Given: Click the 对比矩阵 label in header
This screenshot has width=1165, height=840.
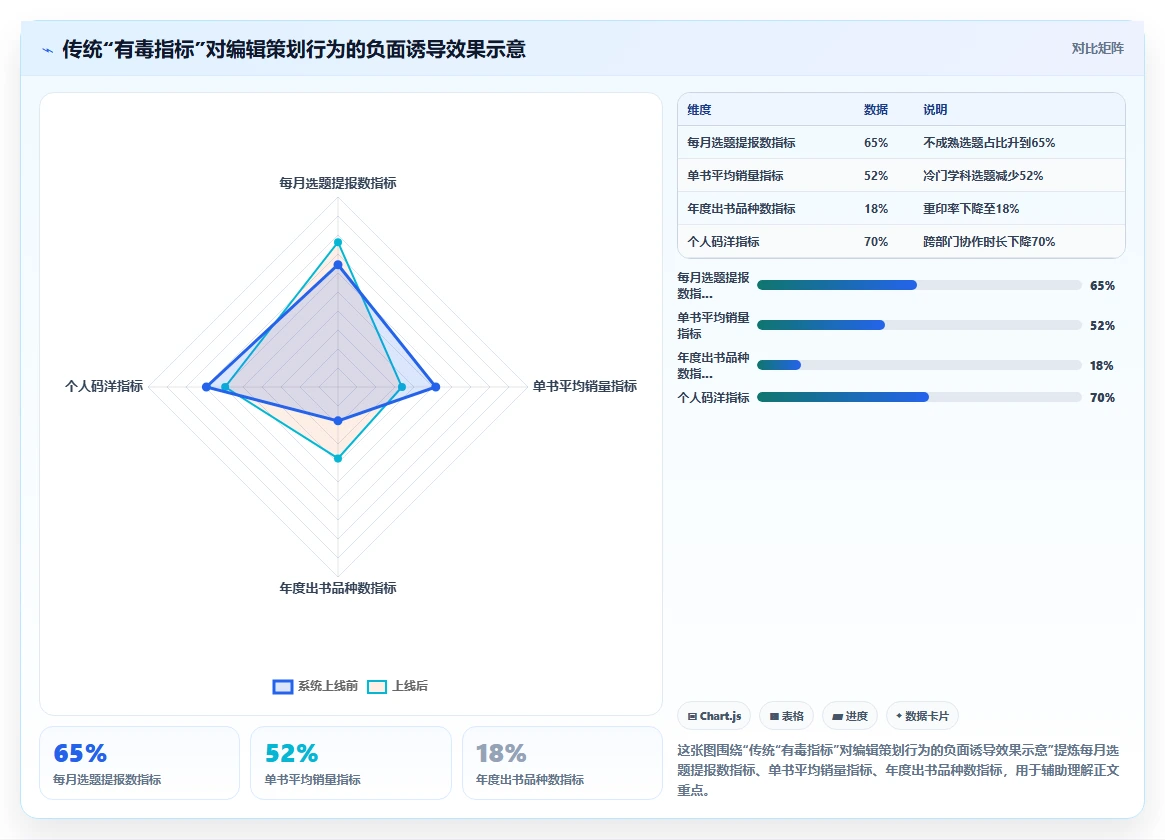Looking at the screenshot, I should click(1097, 48).
